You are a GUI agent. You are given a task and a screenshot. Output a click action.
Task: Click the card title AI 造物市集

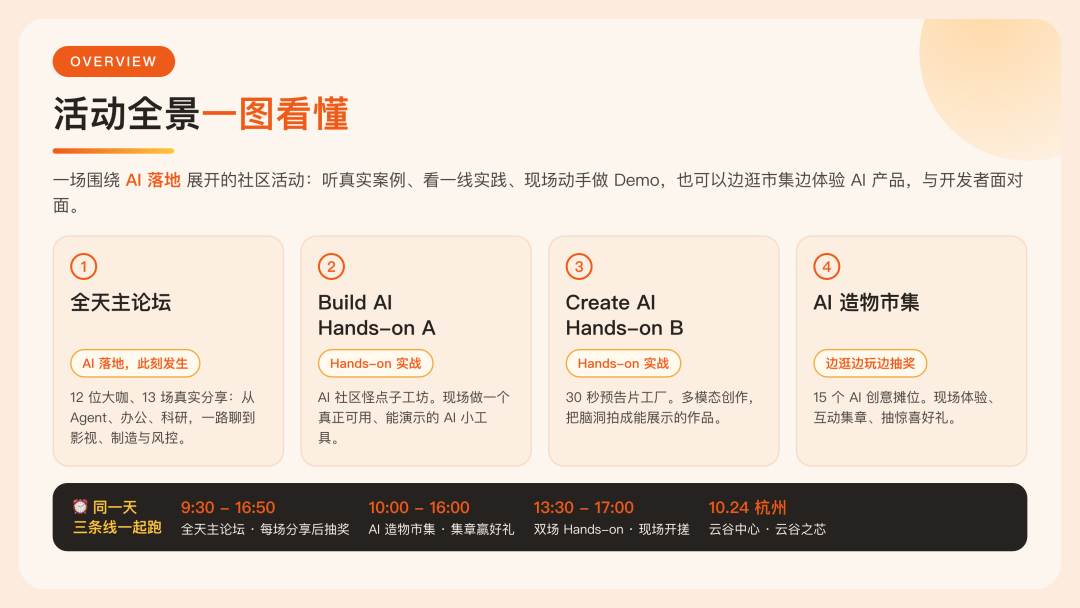click(x=866, y=302)
